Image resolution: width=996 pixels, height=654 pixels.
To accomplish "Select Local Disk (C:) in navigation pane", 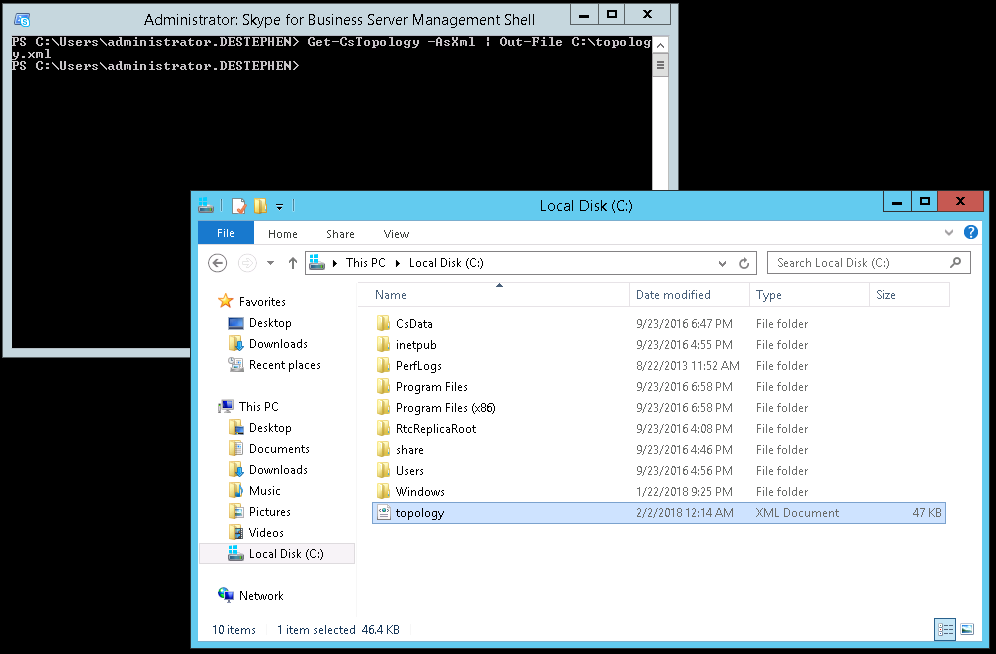I will coord(277,554).
